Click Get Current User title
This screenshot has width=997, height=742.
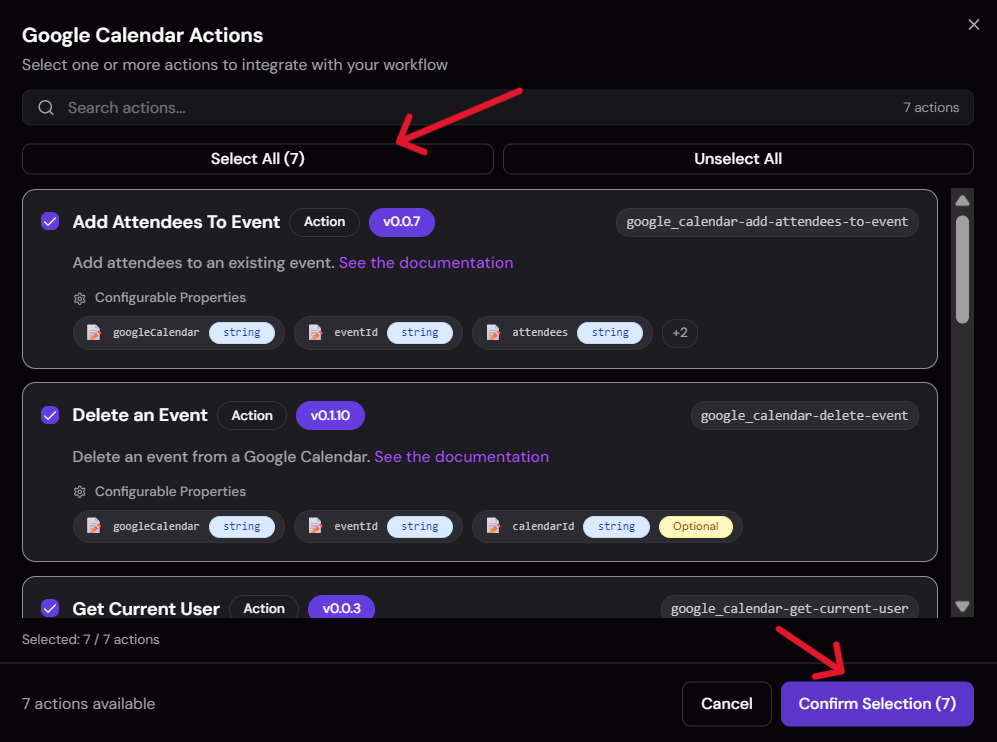[146, 608]
